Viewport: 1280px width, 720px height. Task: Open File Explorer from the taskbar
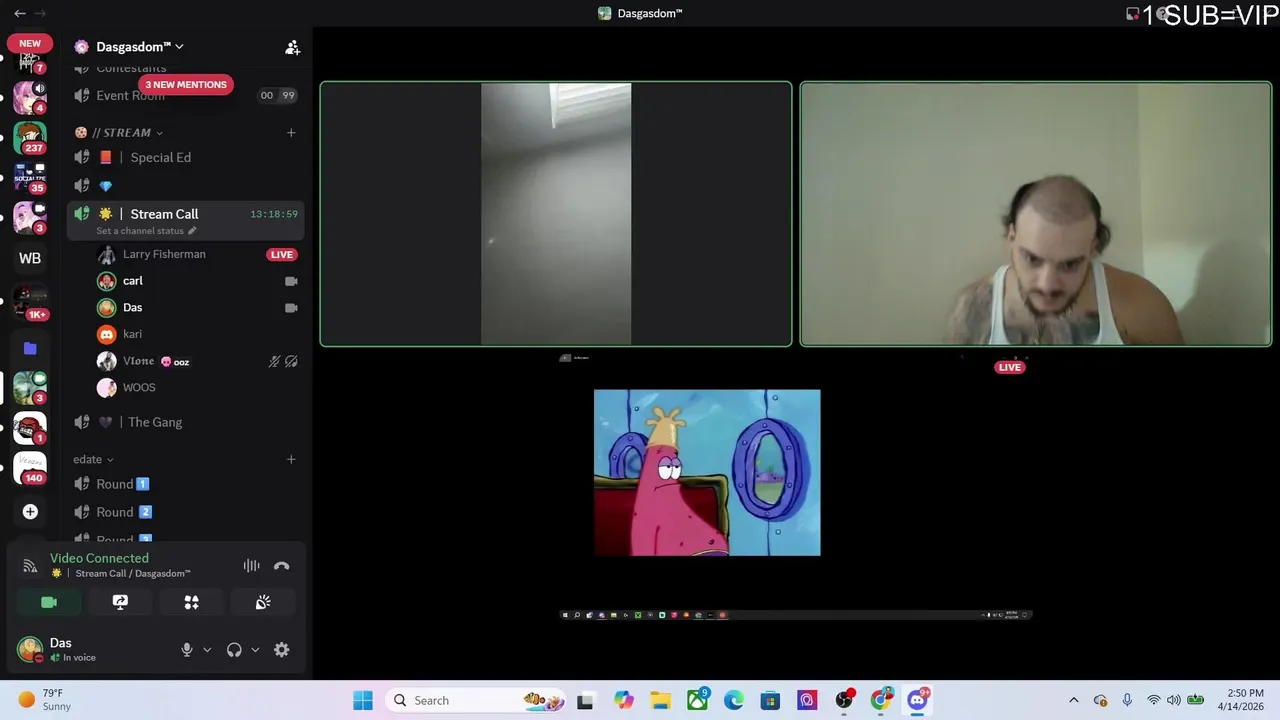660,700
